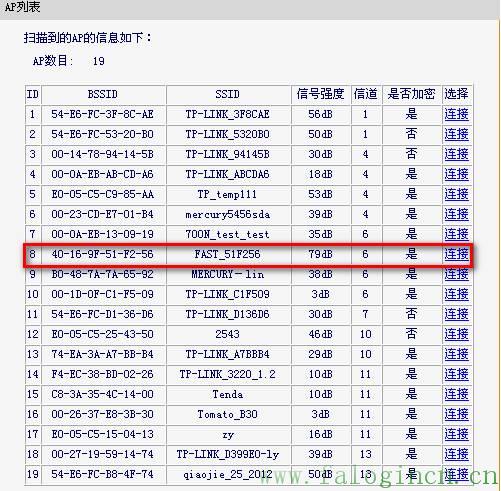Click 连接 for TP-LINK_D136D6
This screenshot has height=491, width=501.
coord(456,314)
